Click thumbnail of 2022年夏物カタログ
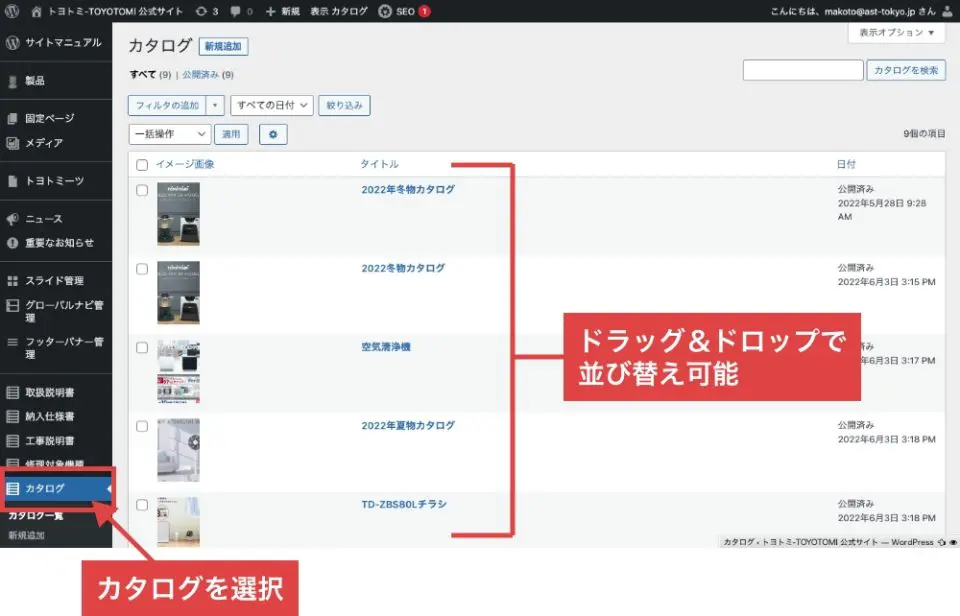The height and width of the screenshot is (616, 960). tap(178, 450)
